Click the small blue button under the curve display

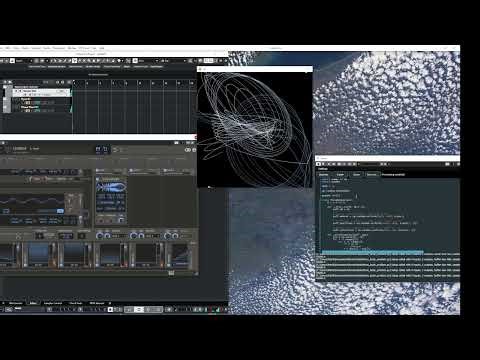(60, 211)
